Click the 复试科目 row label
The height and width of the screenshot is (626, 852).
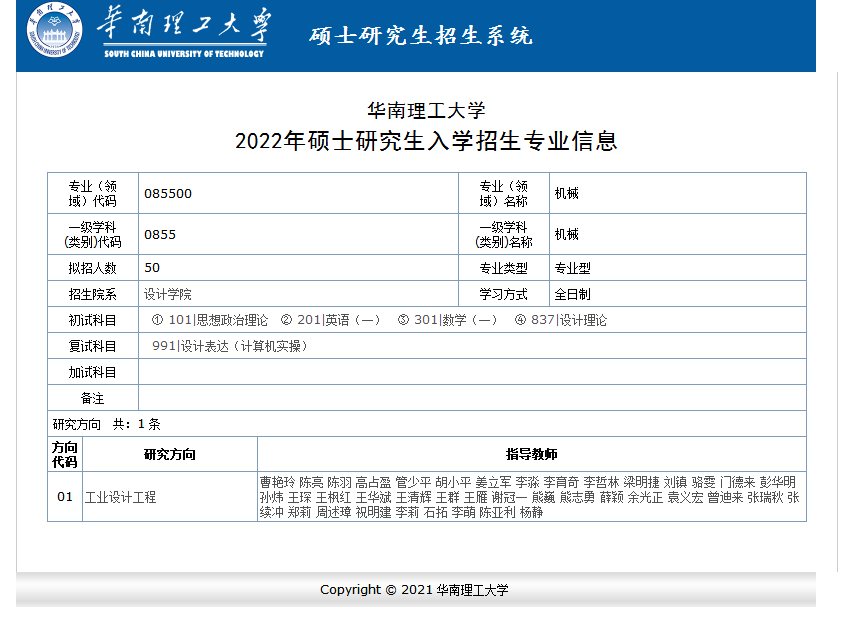coord(92,346)
